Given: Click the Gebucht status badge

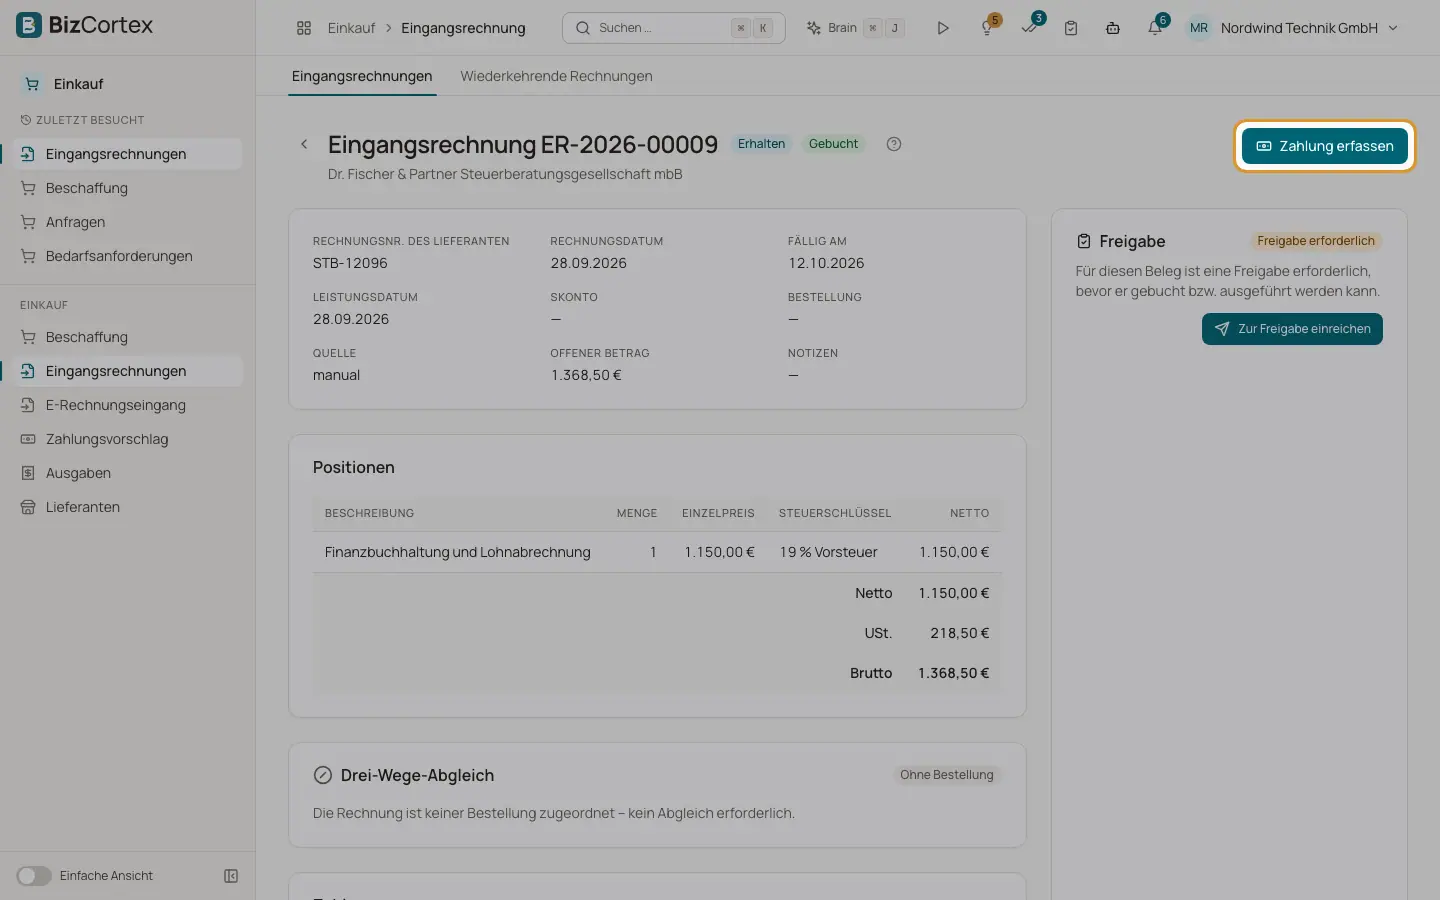Looking at the screenshot, I should (x=833, y=144).
